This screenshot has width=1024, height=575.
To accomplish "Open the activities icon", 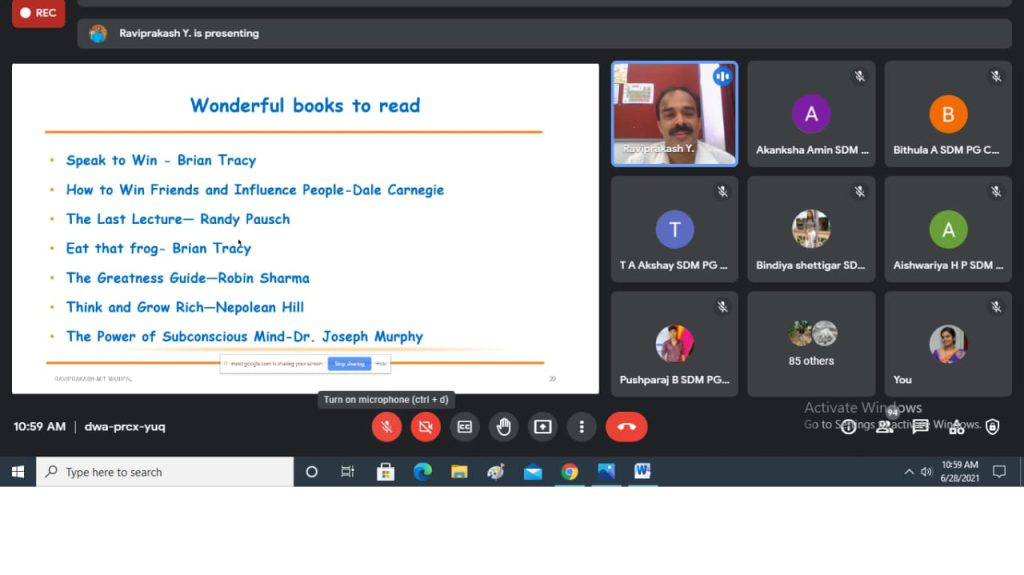I will click(x=957, y=427).
